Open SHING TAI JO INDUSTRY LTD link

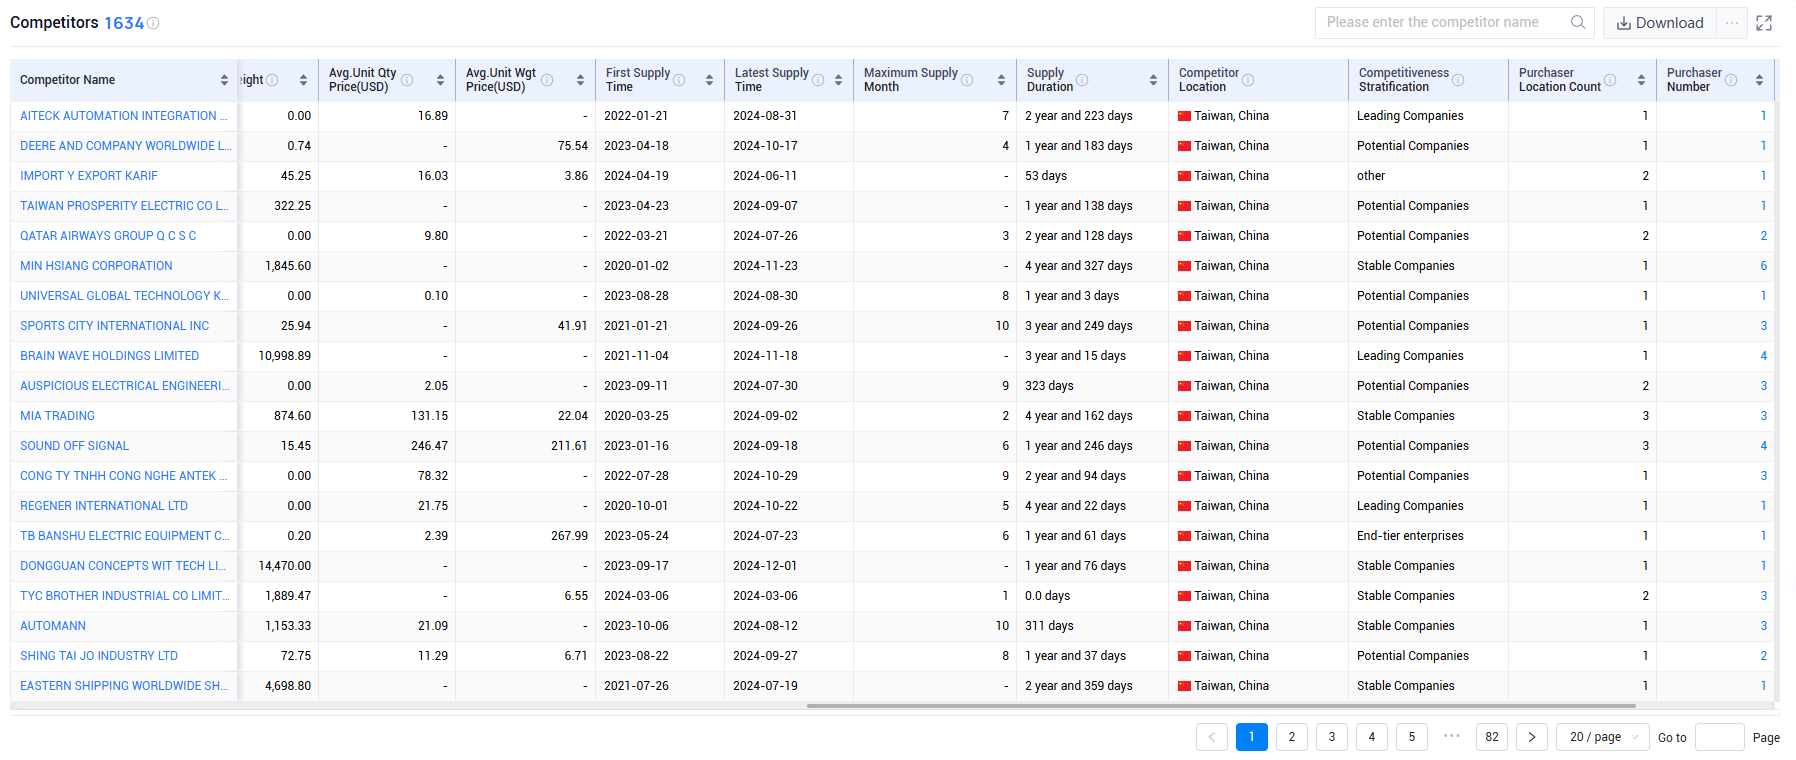[99, 656]
